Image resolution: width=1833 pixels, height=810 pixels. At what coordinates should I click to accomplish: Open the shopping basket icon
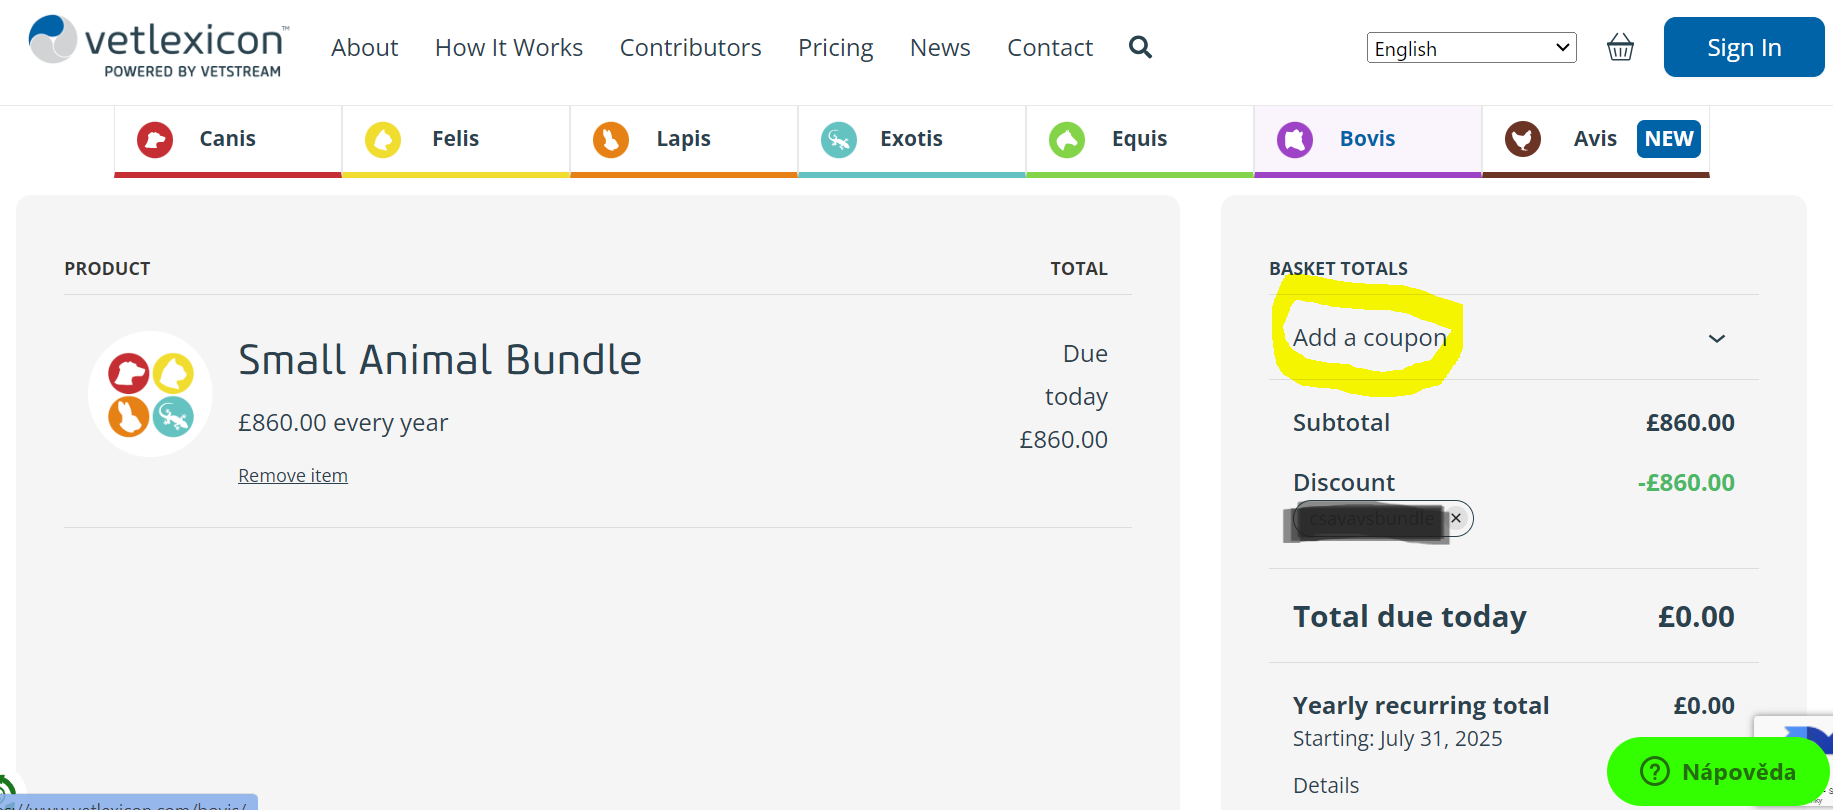tap(1620, 47)
